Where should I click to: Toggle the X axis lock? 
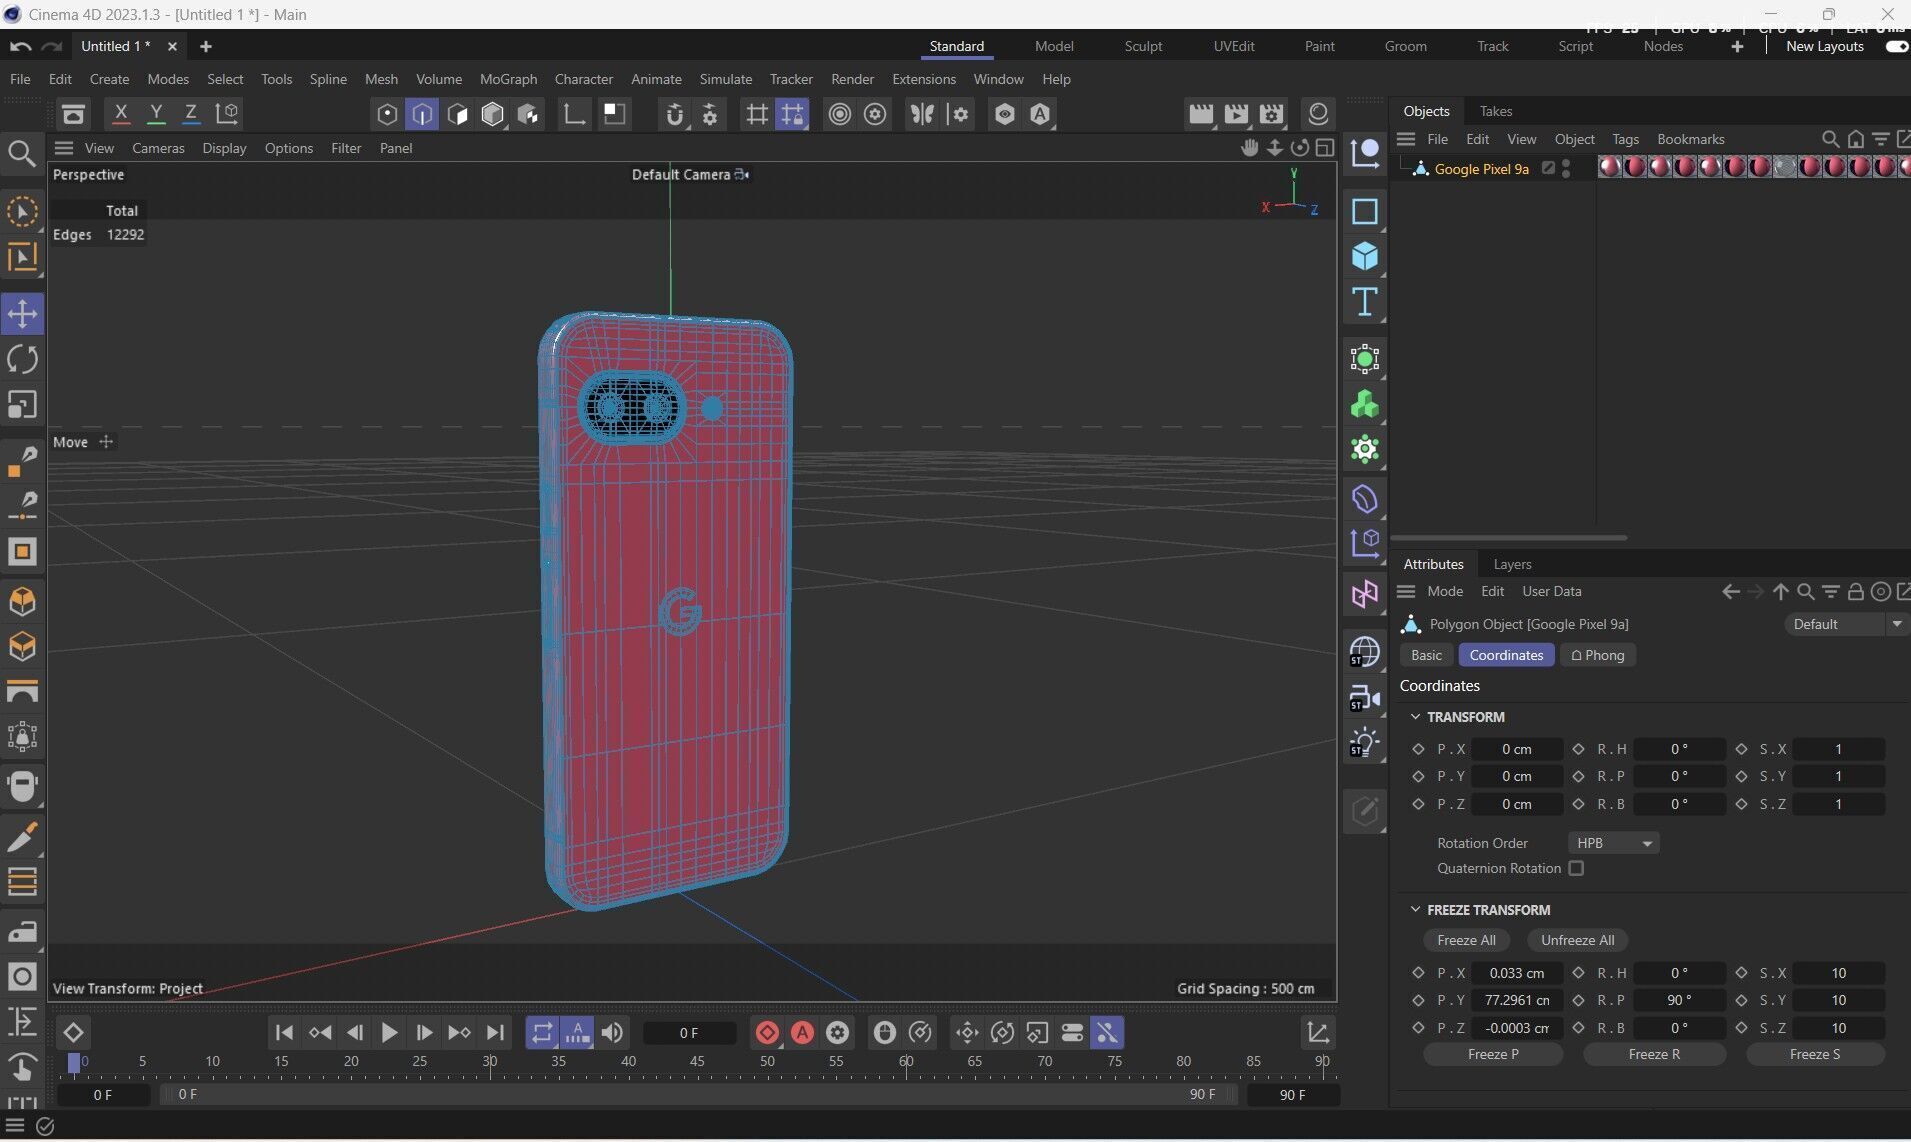121,114
